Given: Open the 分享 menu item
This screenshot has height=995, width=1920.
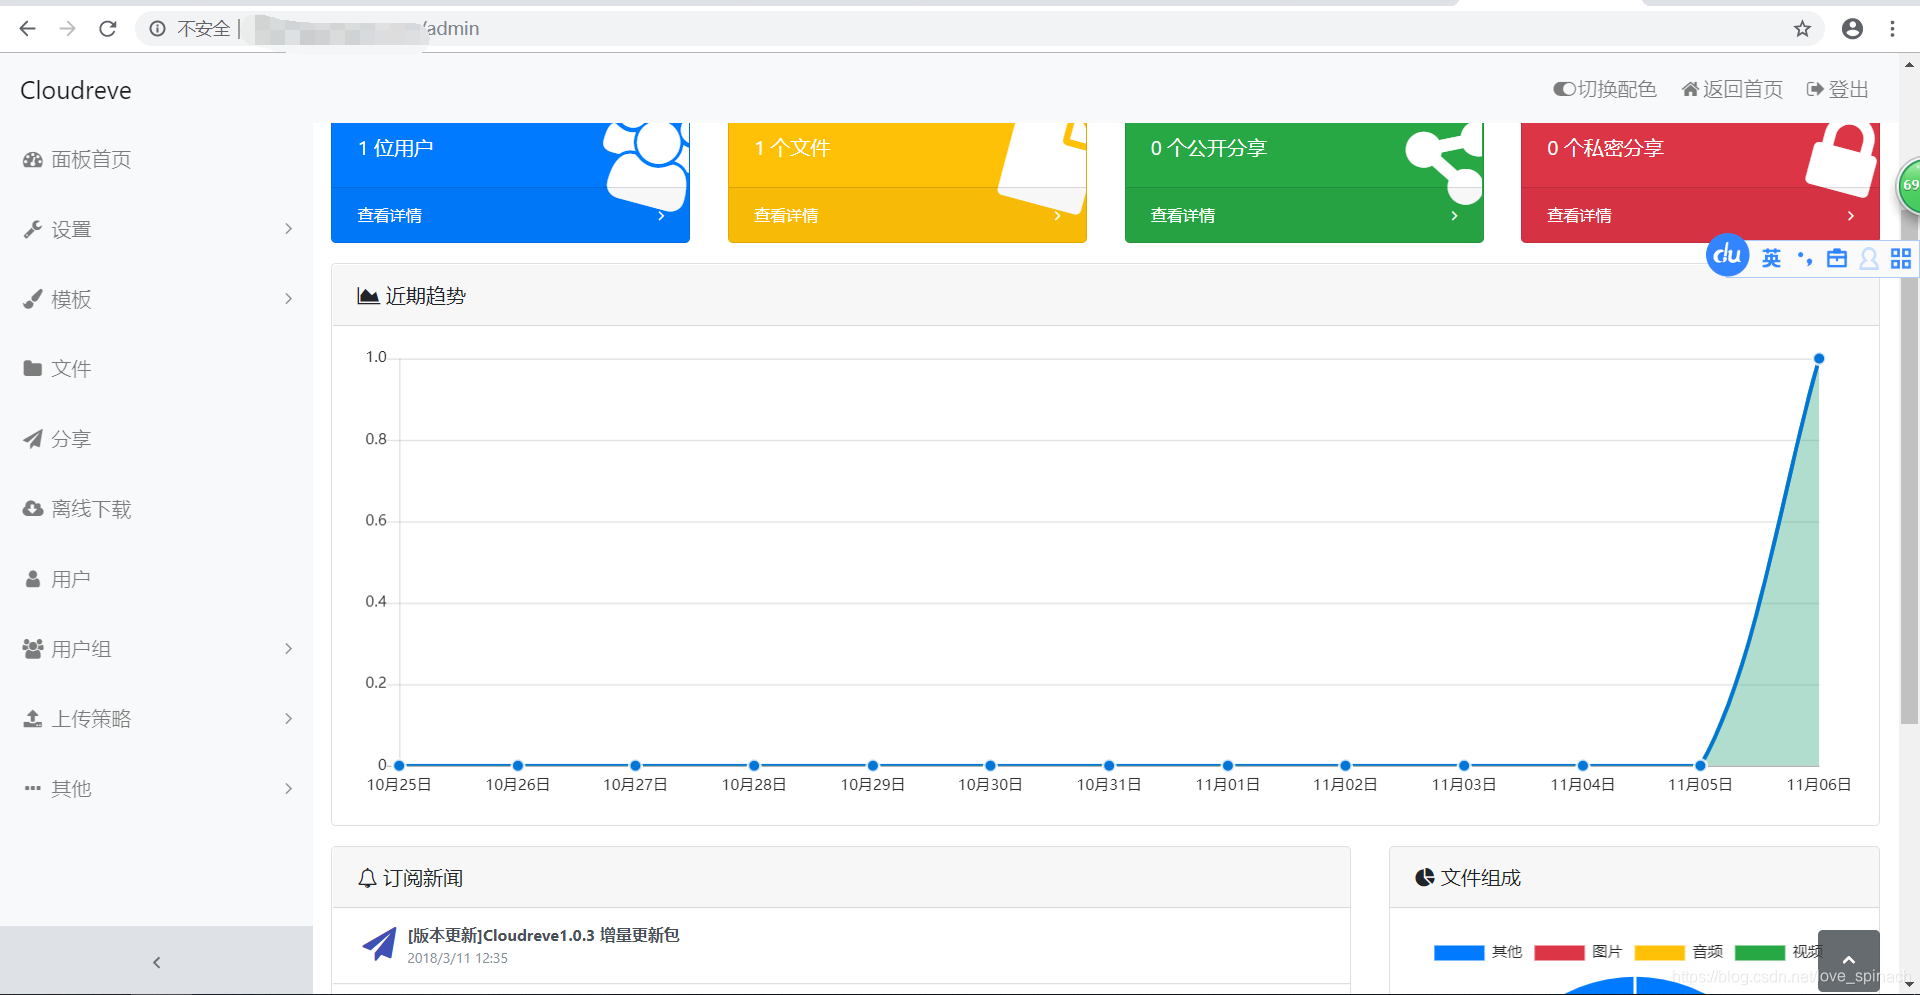Looking at the screenshot, I should (156, 439).
